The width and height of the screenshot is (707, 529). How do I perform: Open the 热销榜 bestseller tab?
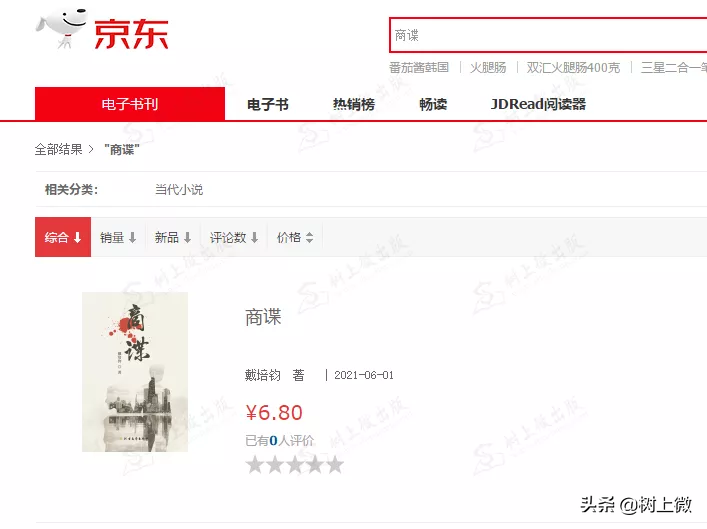pyautogui.click(x=354, y=105)
